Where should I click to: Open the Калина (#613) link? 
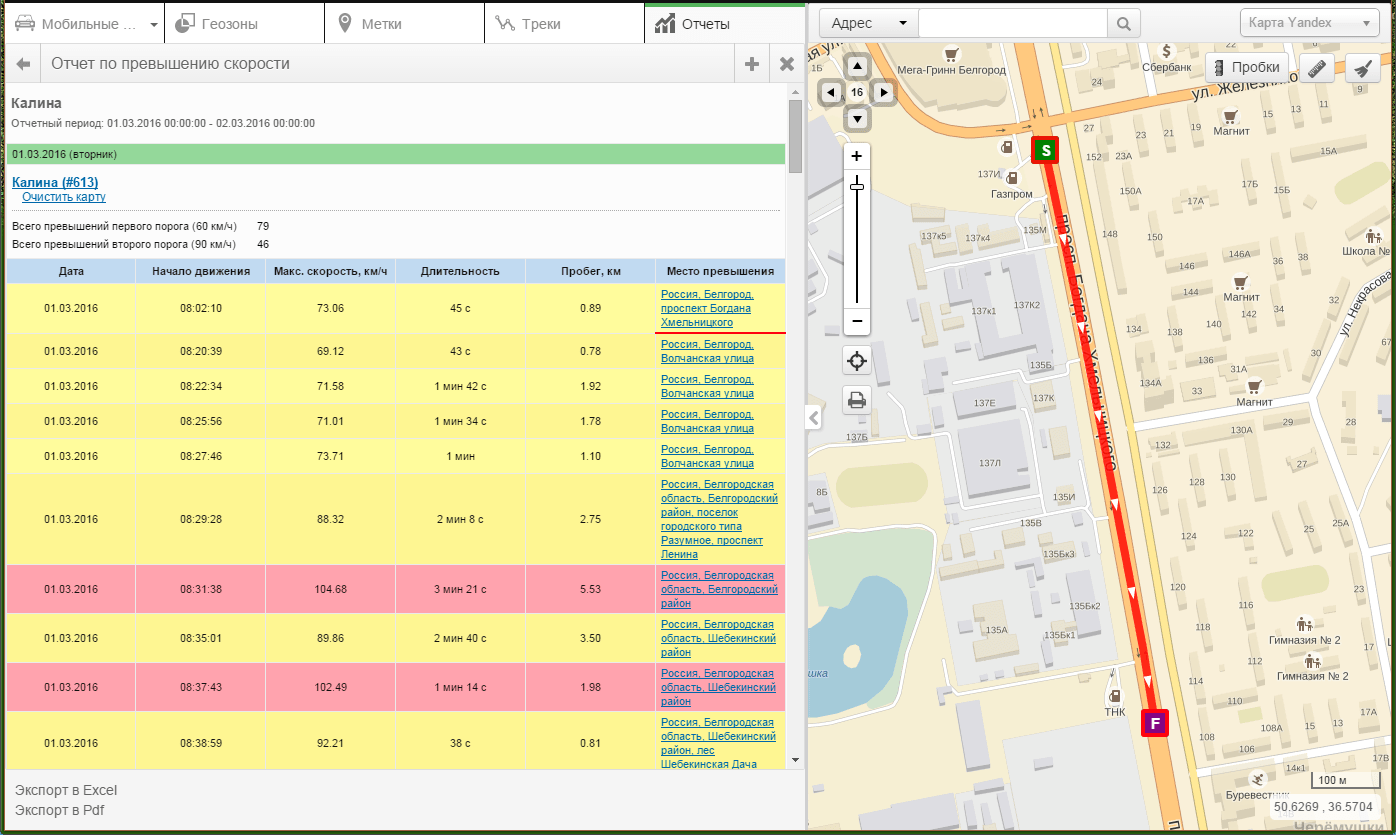pos(55,182)
